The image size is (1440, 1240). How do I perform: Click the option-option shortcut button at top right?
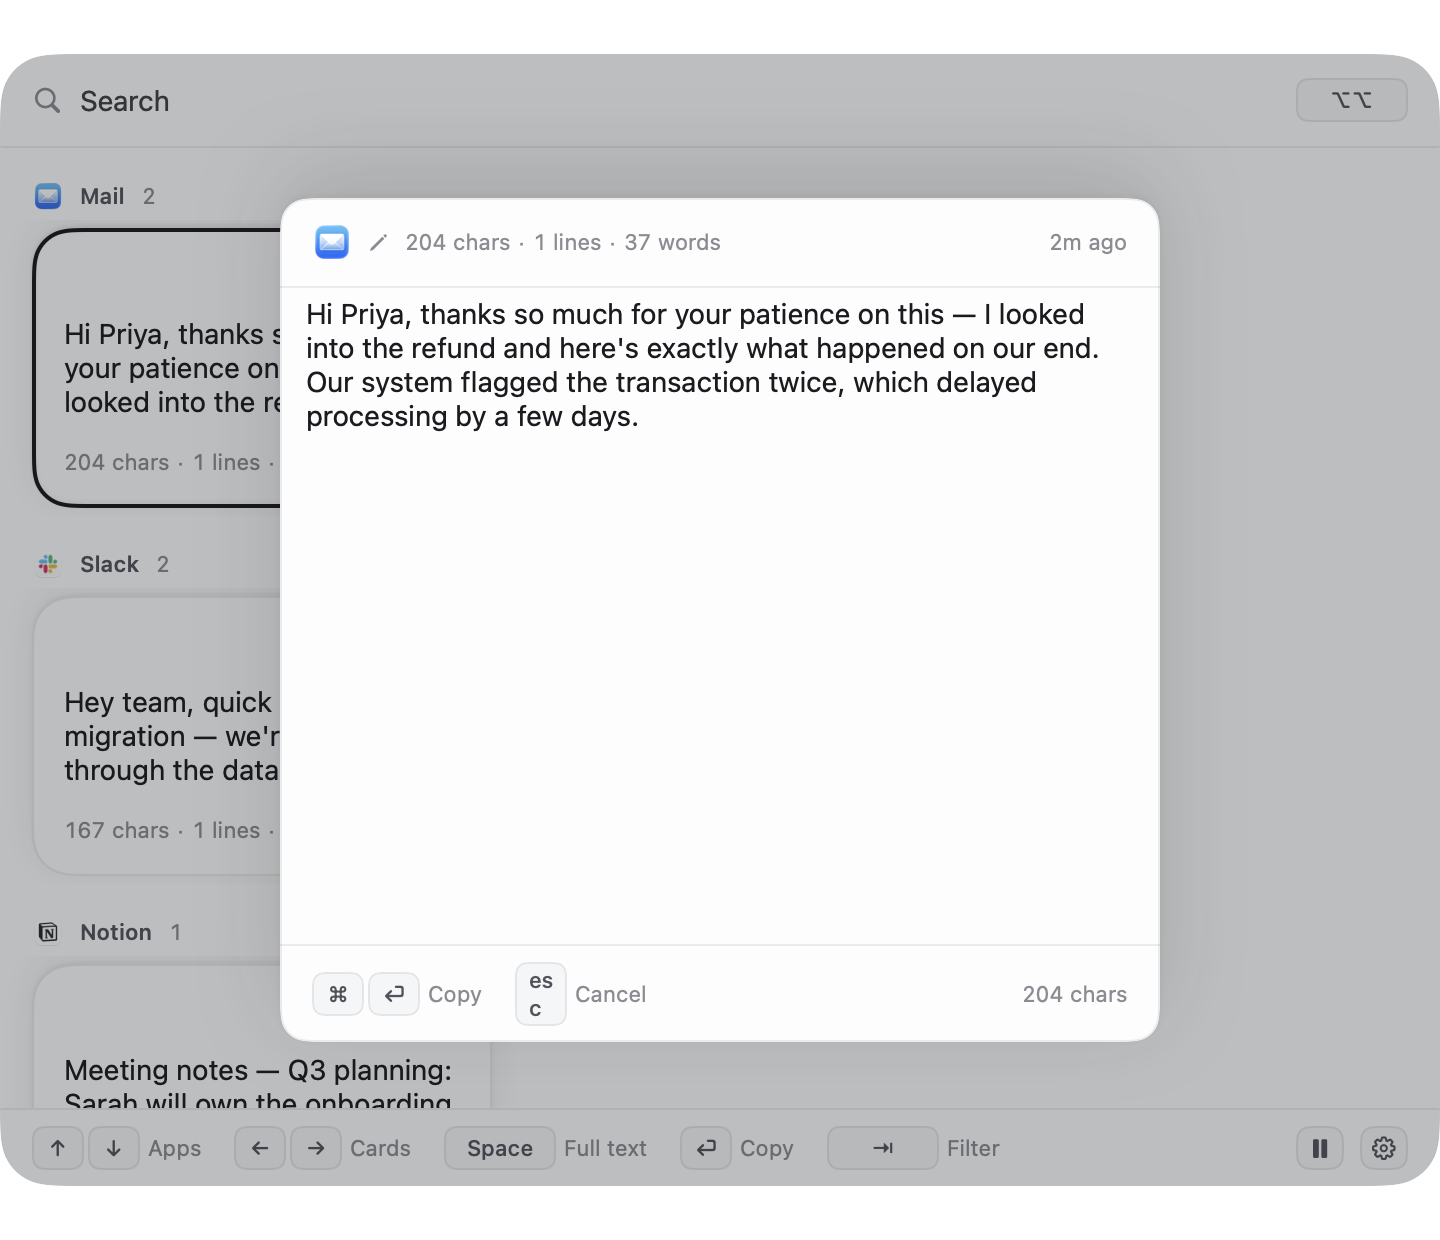point(1351,100)
